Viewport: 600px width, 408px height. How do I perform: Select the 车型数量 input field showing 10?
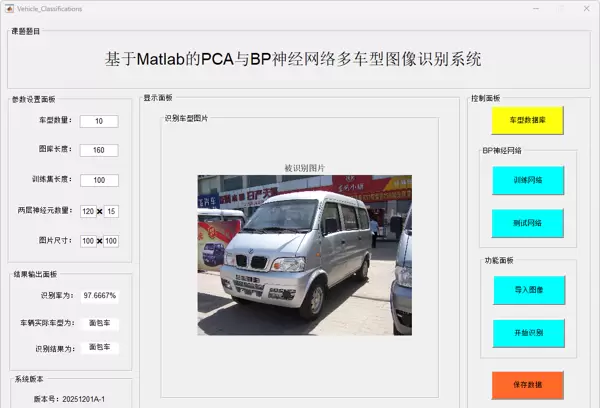[x=99, y=121]
